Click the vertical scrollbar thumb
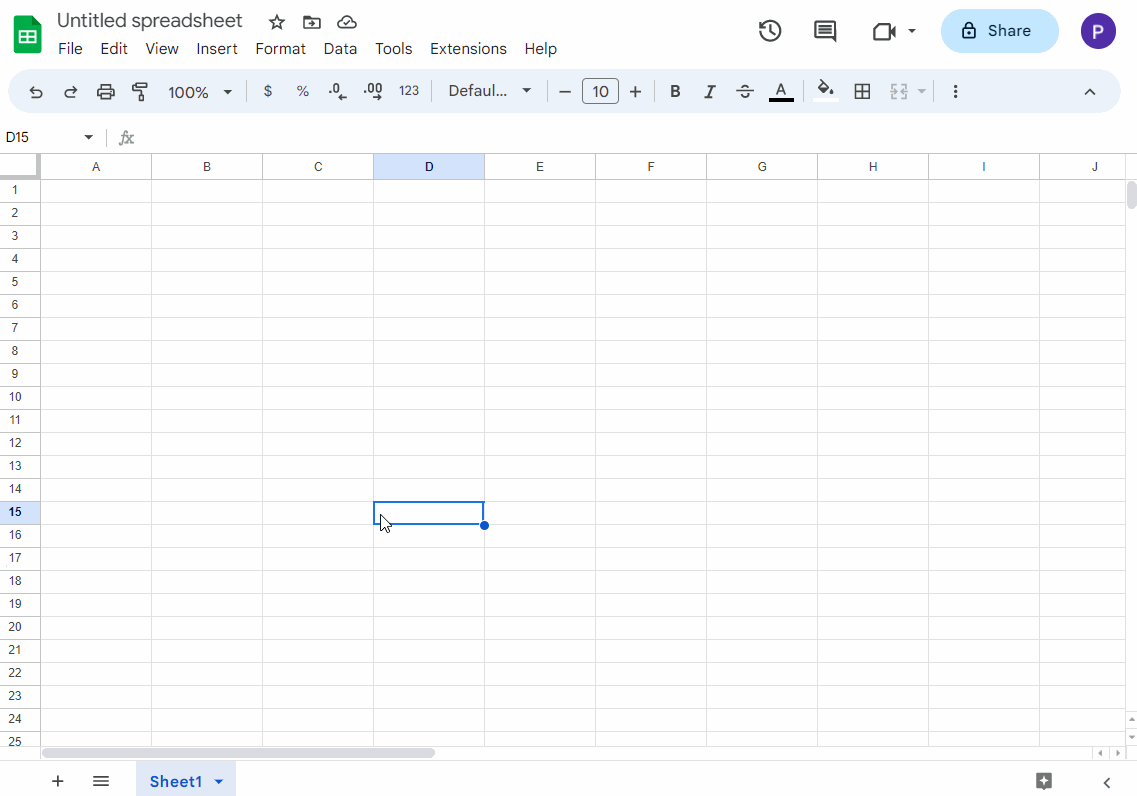1137x796 pixels. point(1131,195)
